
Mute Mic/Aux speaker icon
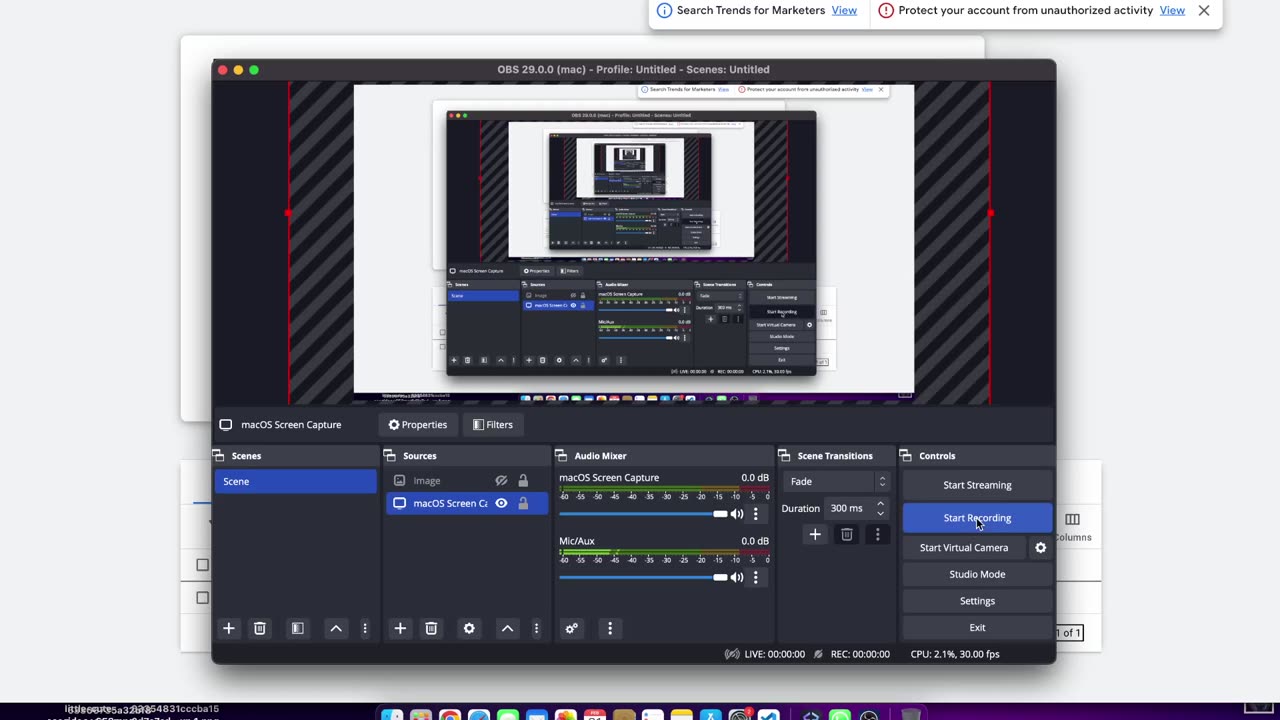coord(737,577)
